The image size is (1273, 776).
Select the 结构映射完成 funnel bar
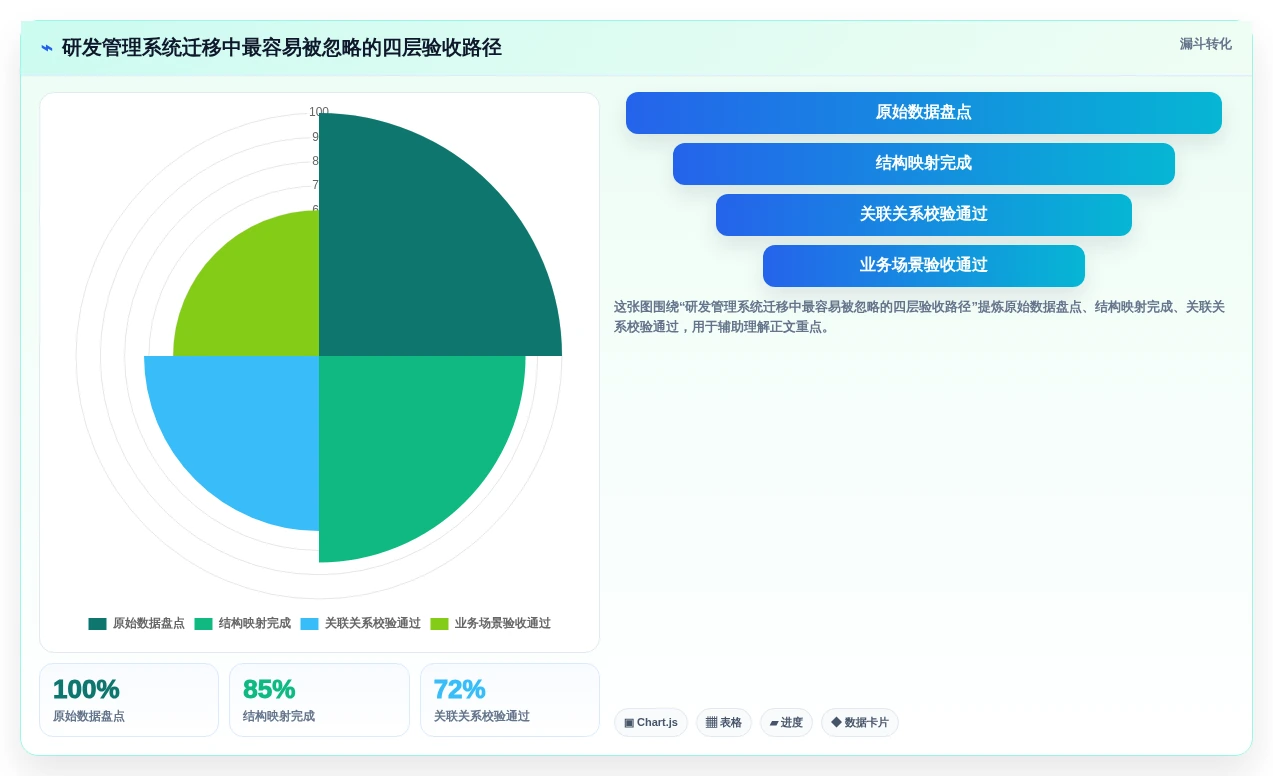[924, 164]
